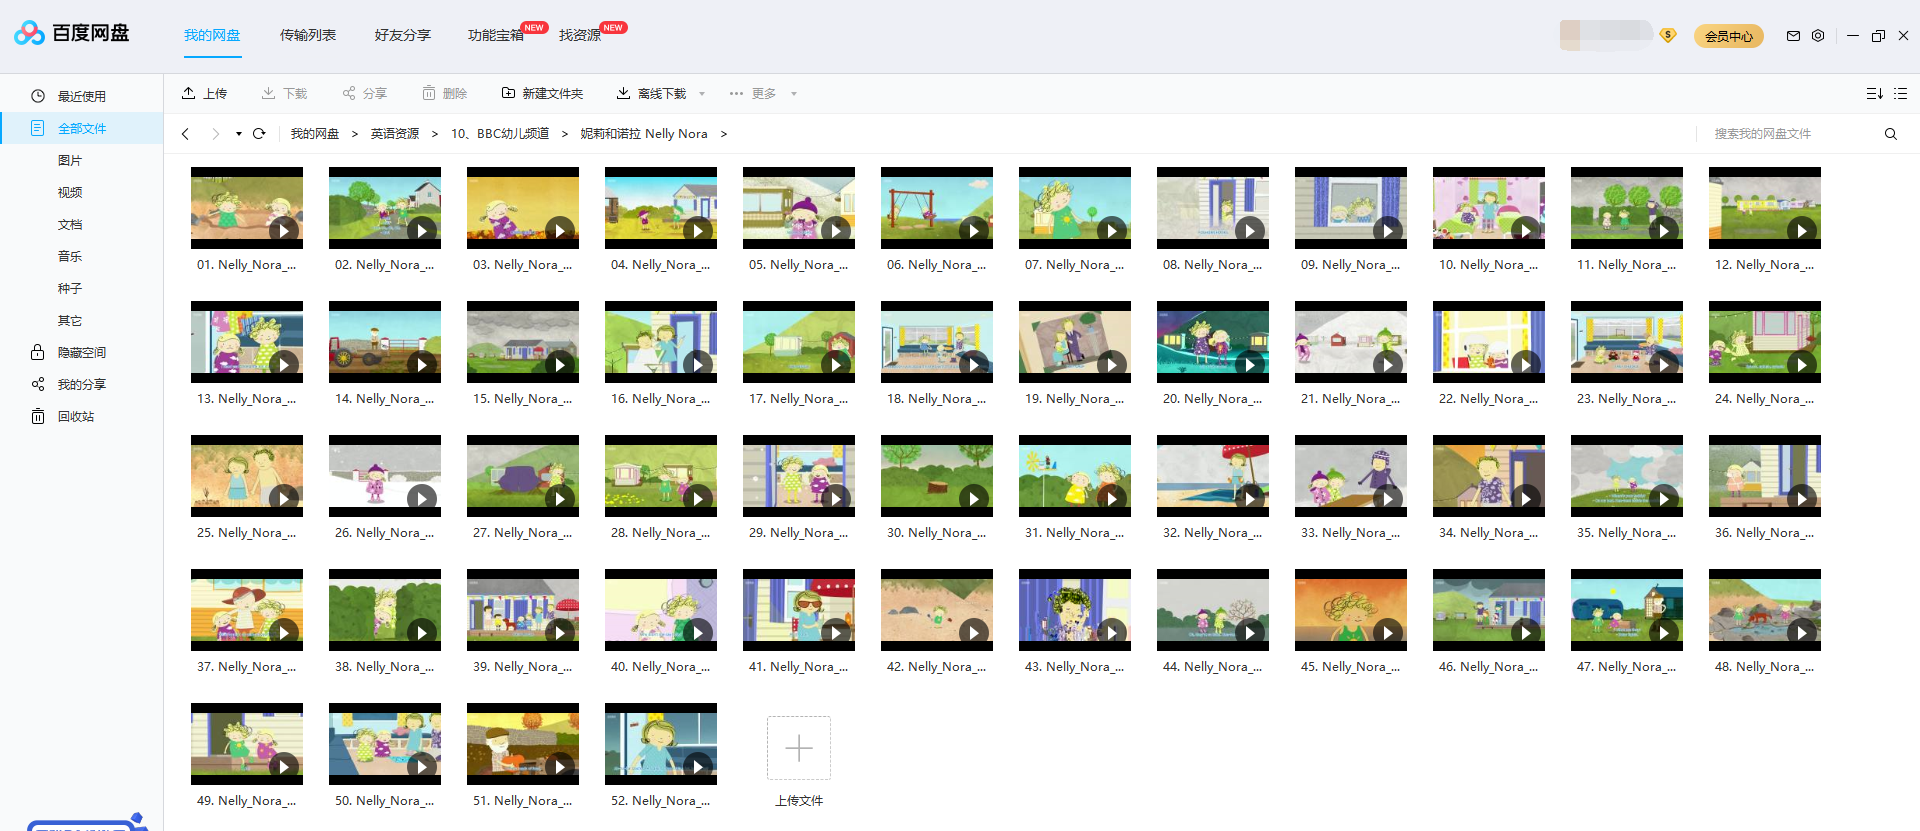The height and width of the screenshot is (831, 1920).
Task: Click the 上传 upload button
Action: pyautogui.click(x=204, y=93)
